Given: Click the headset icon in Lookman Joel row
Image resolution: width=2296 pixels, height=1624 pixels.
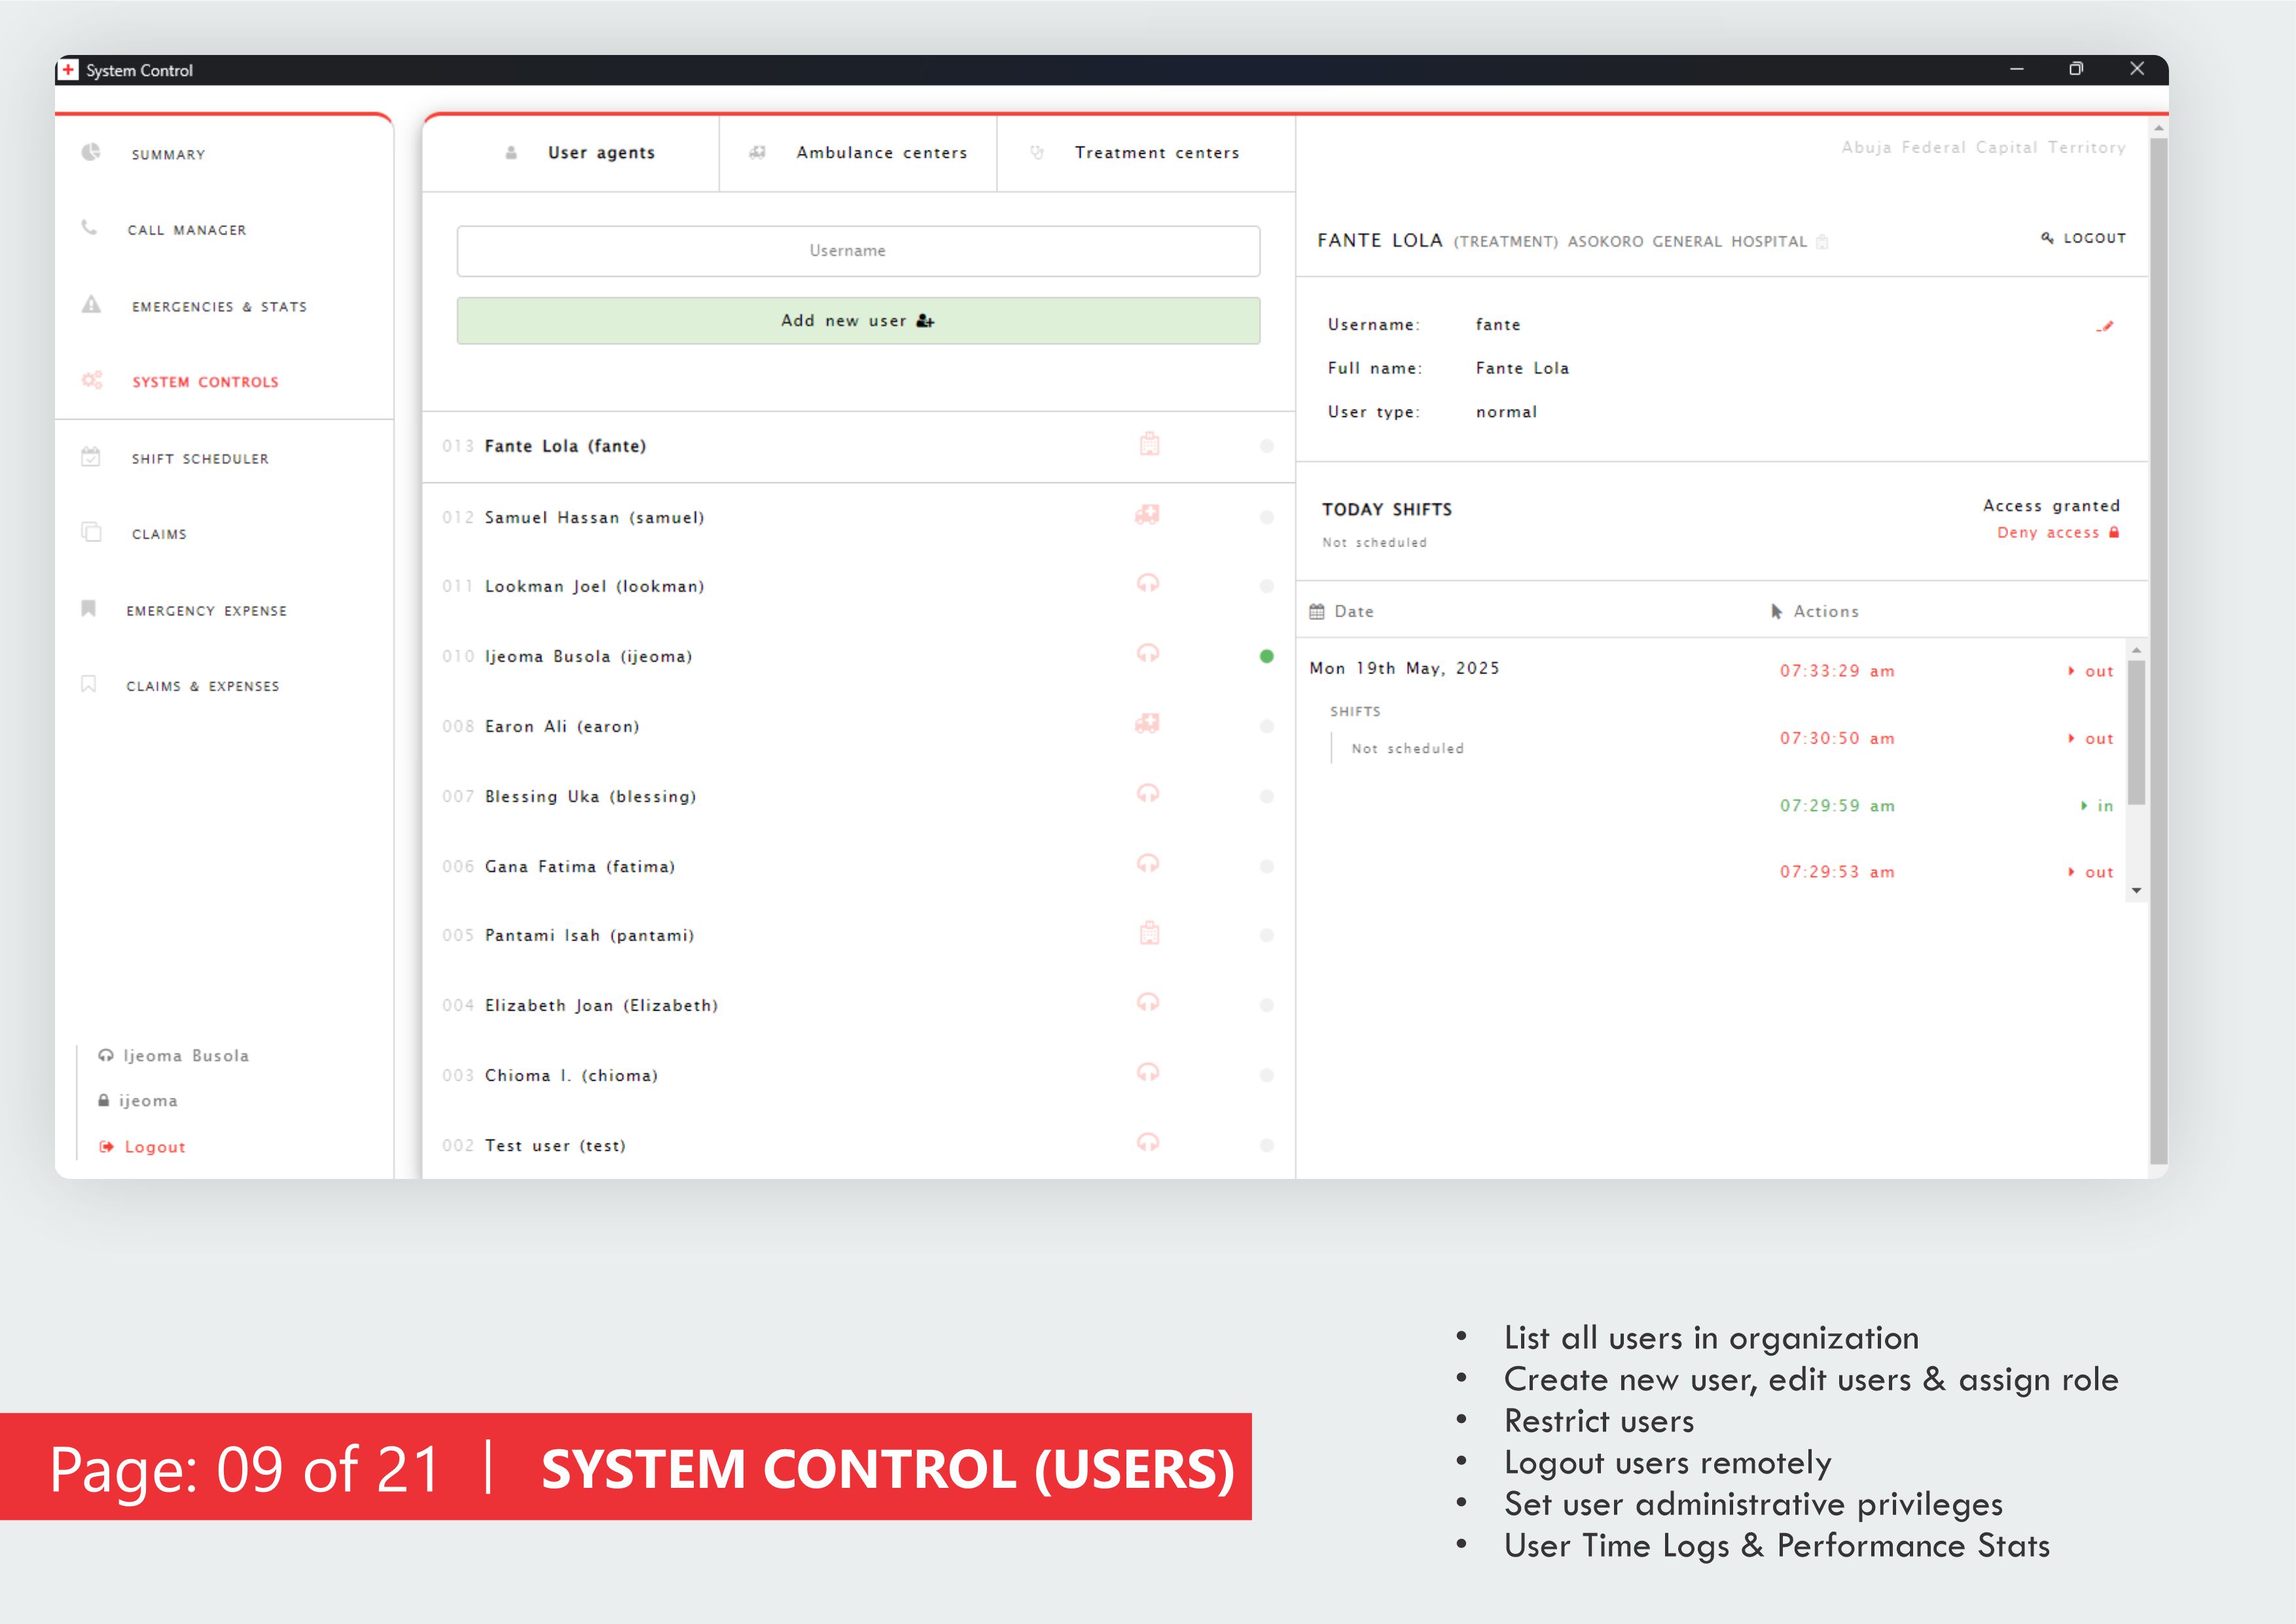Looking at the screenshot, I should pos(1148,583).
